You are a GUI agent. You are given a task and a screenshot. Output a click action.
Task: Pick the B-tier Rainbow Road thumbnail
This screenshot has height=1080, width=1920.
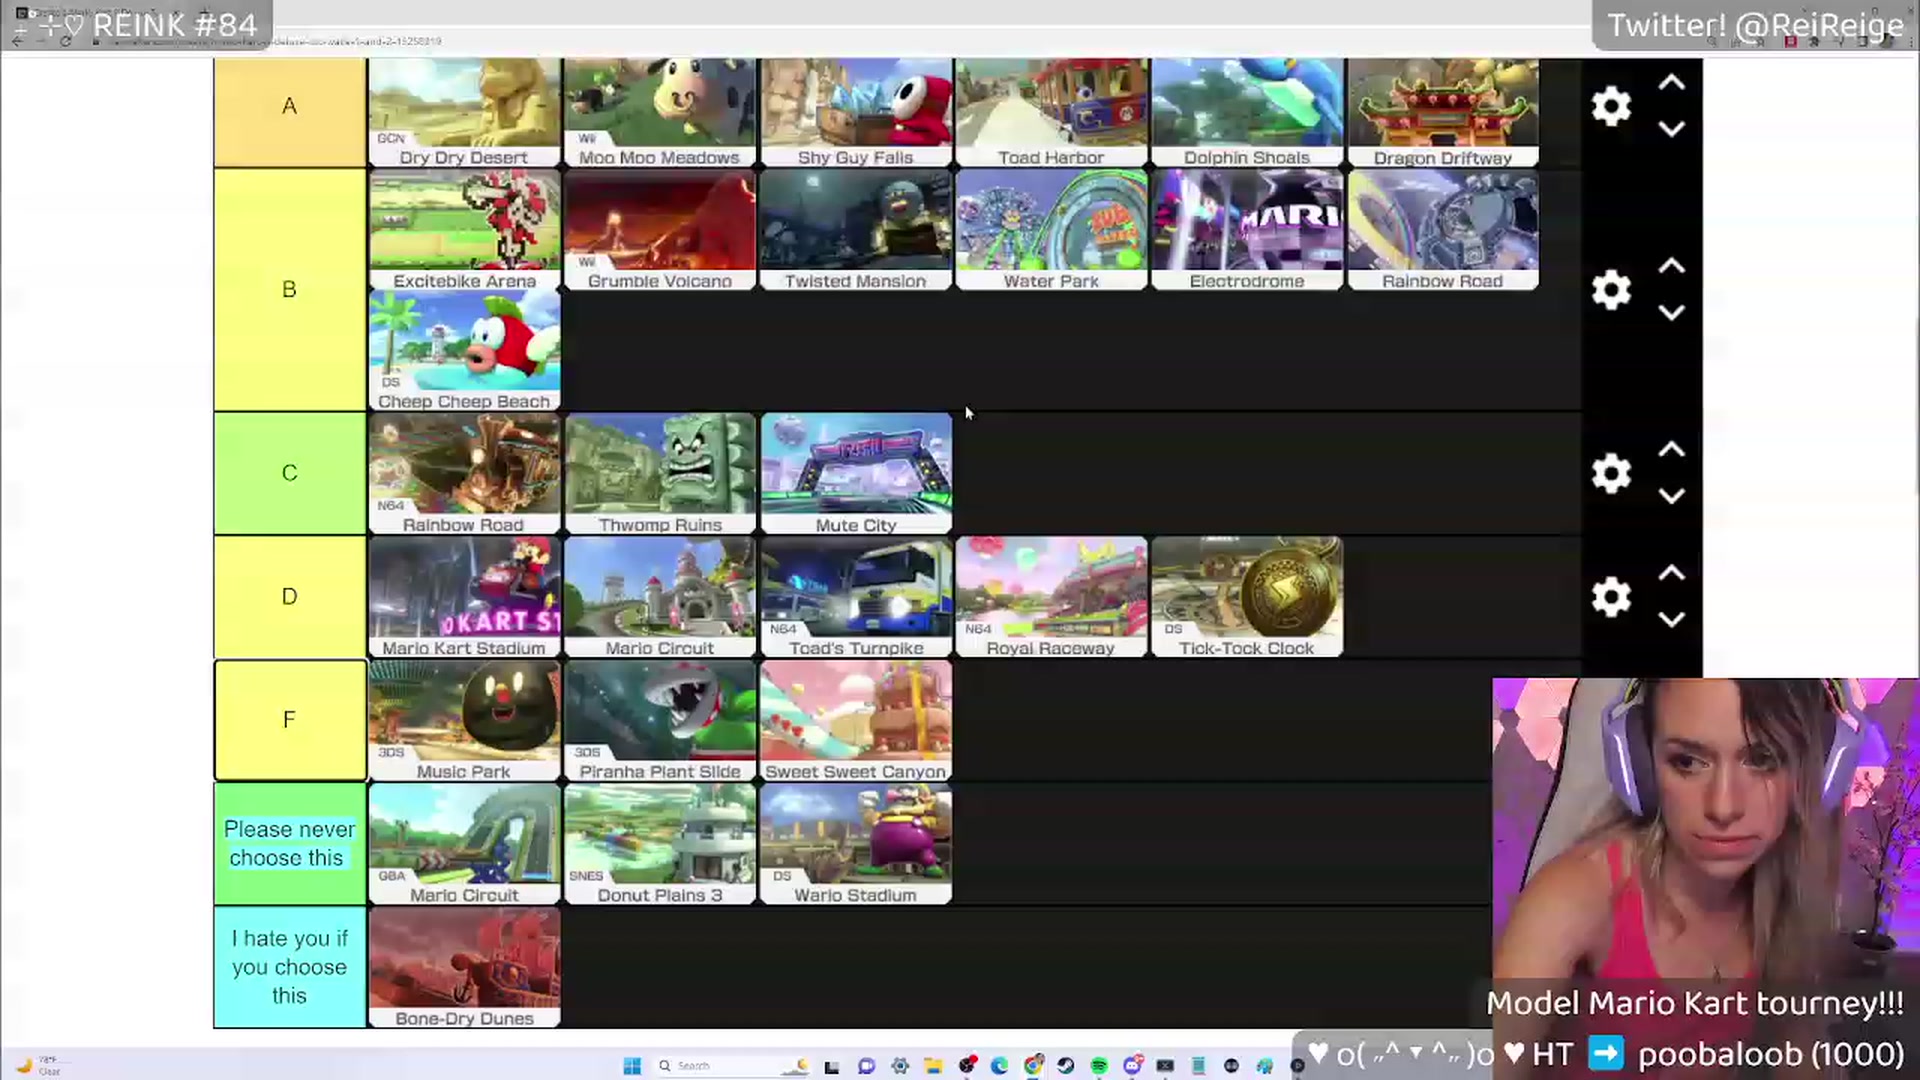1443,230
